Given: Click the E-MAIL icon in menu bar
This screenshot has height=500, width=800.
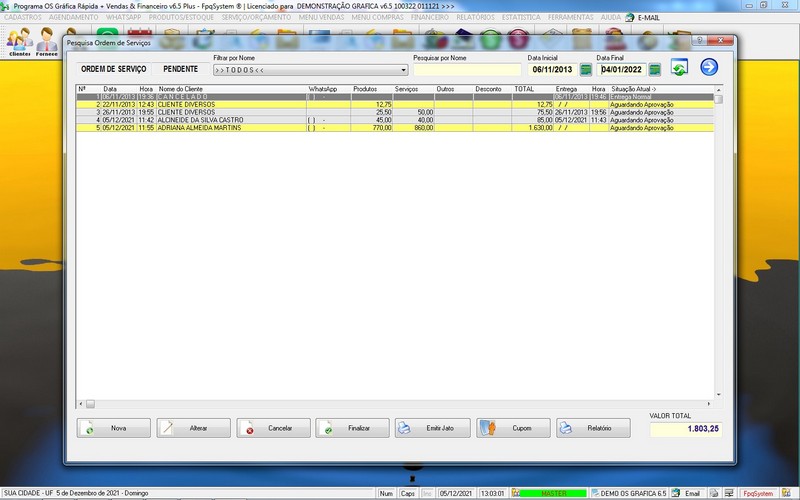Looking at the screenshot, I should (x=630, y=17).
